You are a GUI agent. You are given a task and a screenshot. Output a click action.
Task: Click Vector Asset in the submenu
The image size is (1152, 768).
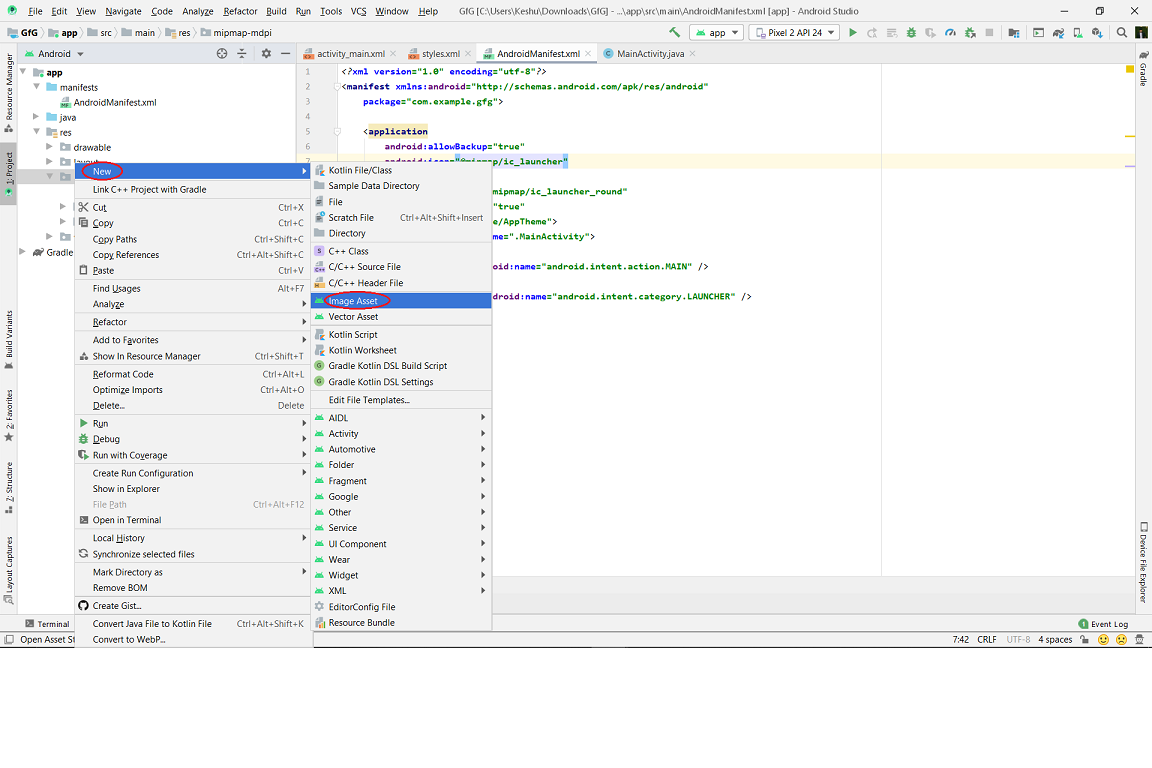pyautogui.click(x=353, y=317)
